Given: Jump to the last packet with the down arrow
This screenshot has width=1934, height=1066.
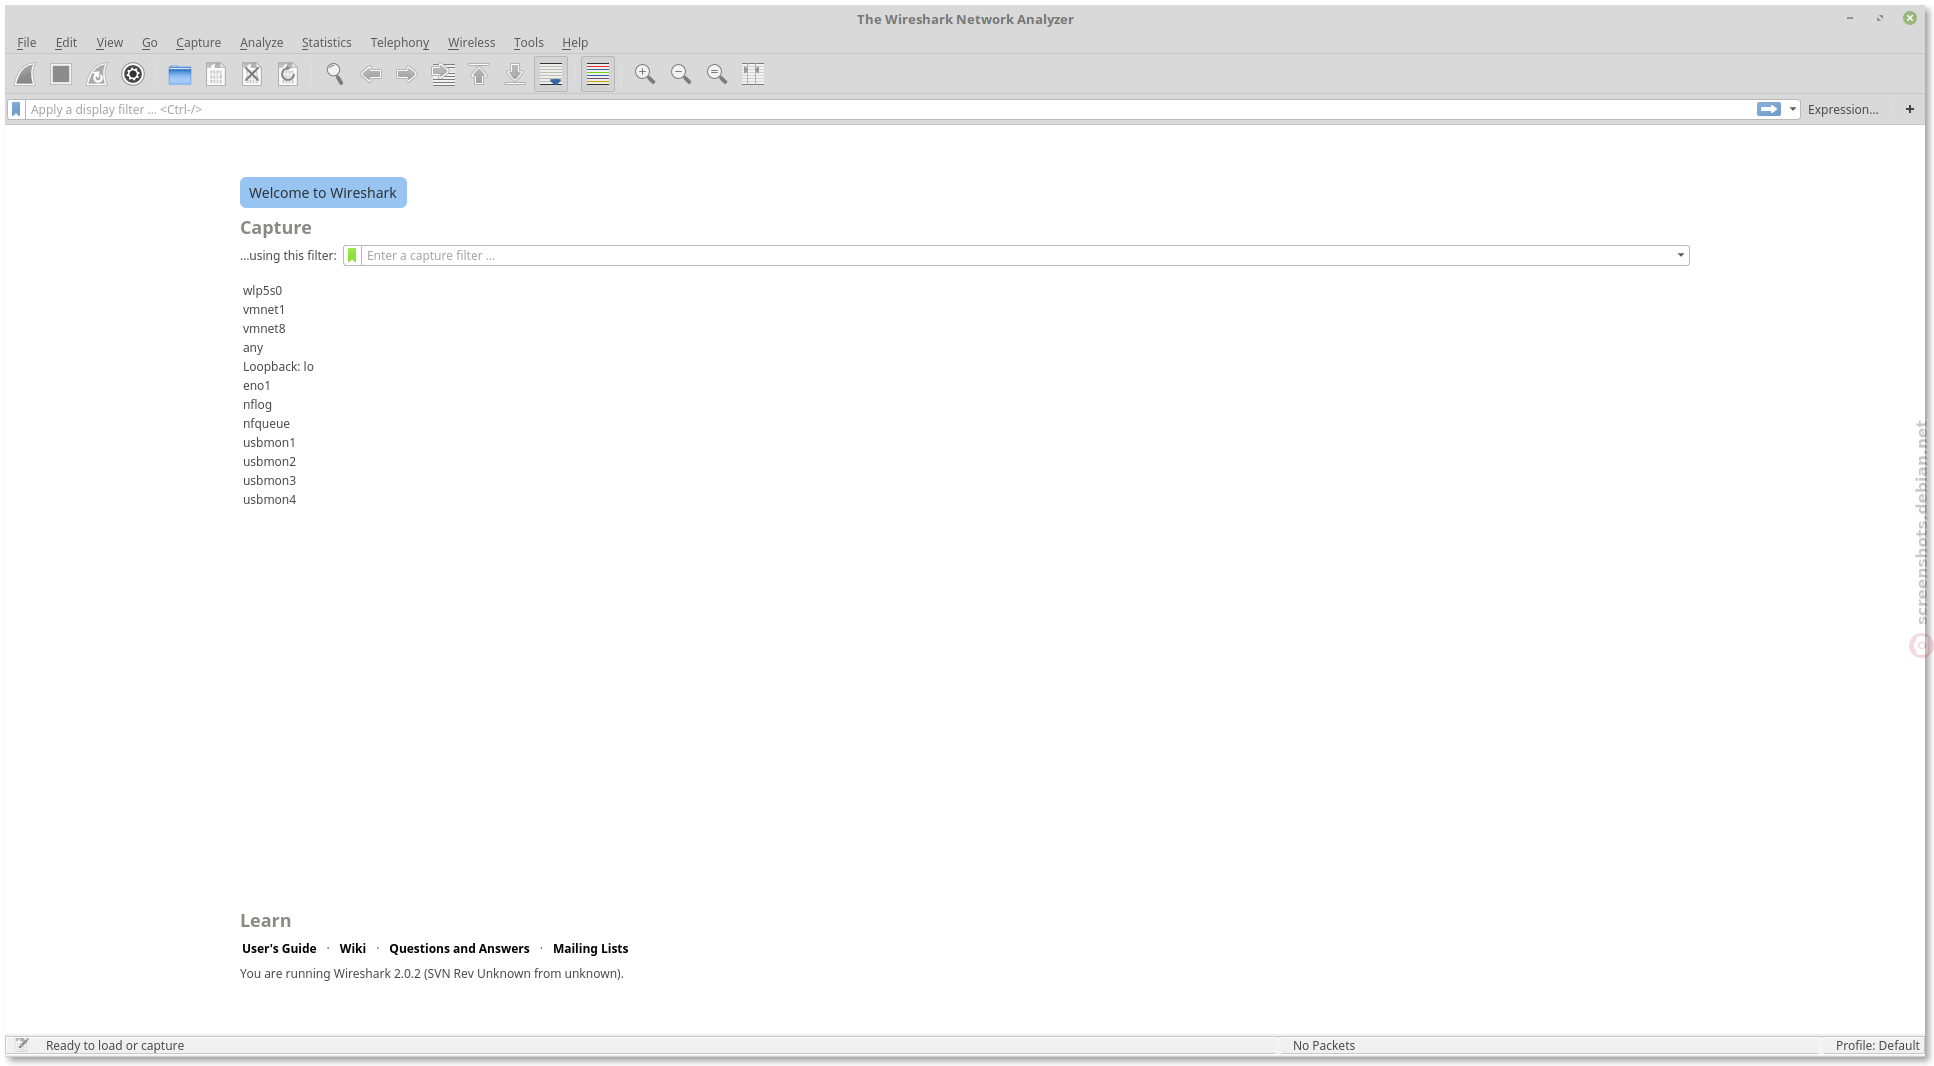Looking at the screenshot, I should [x=515, y=74].
